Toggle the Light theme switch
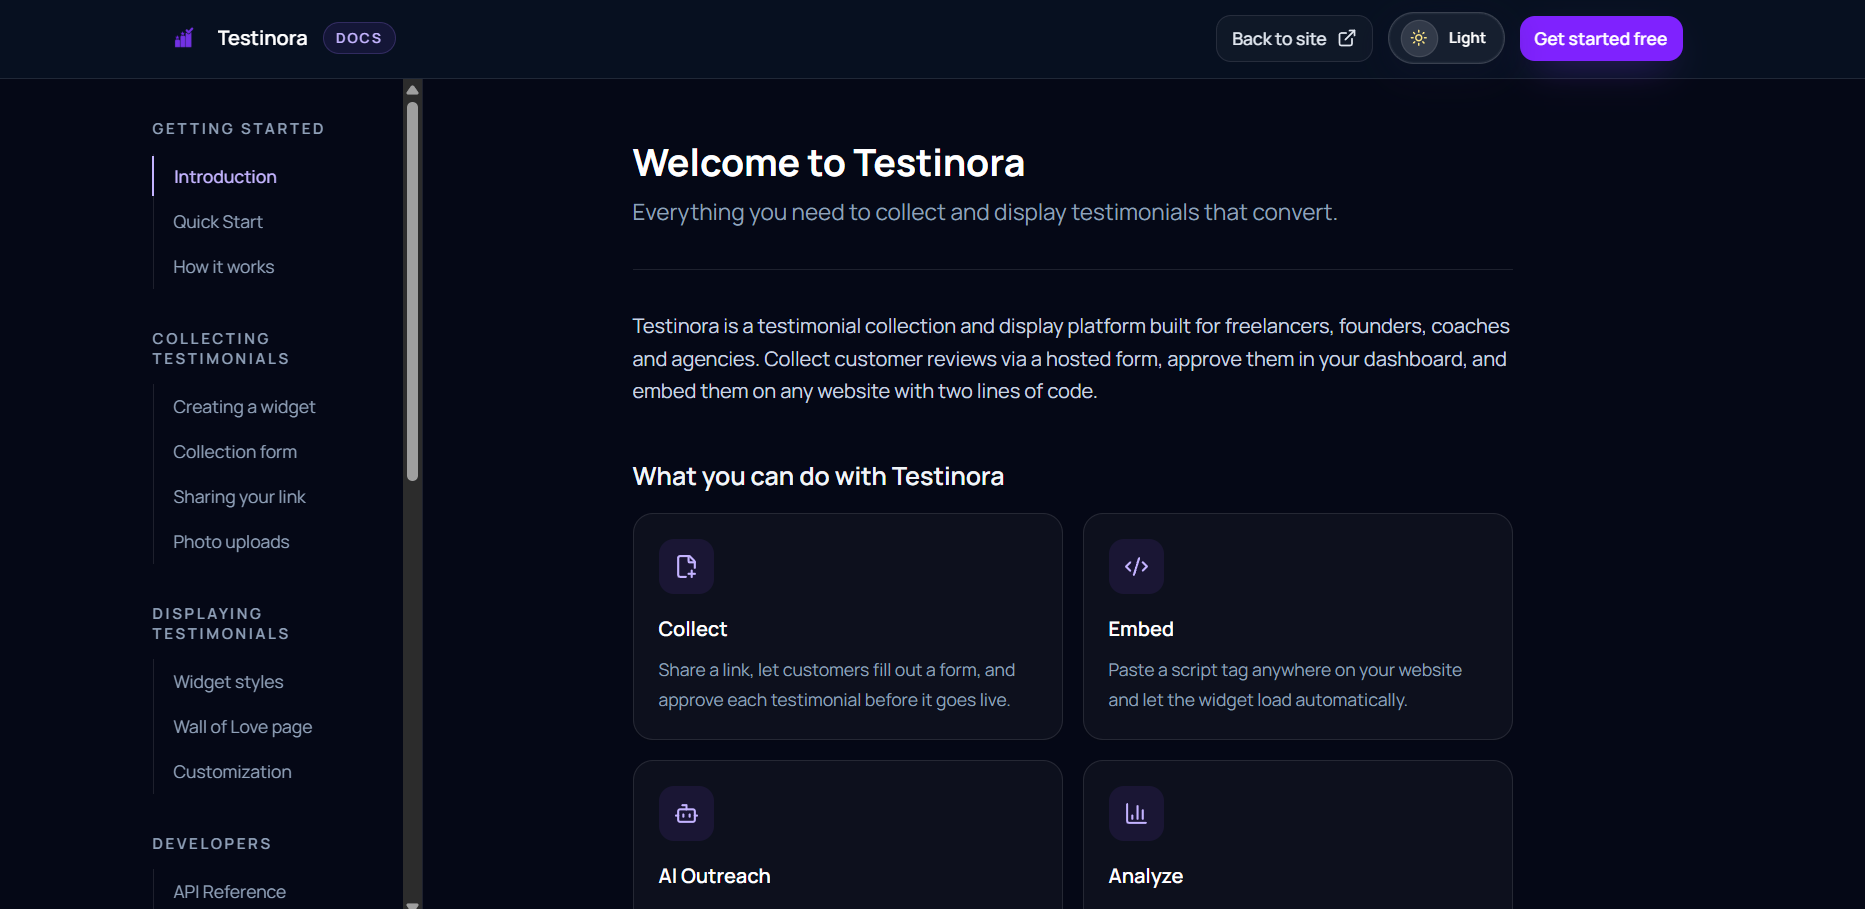 click(x=1446, y=37)
